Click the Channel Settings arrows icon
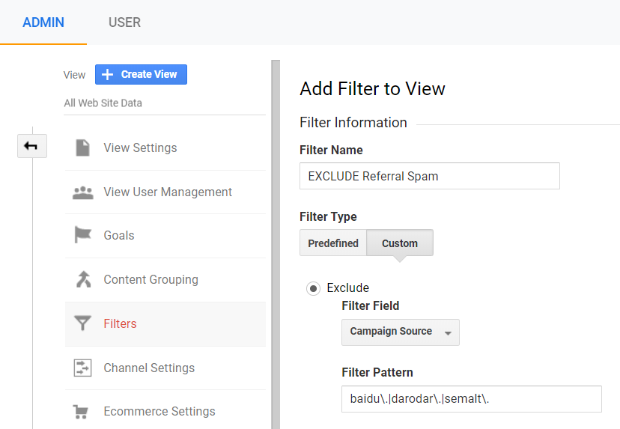The height and width of the screenshot is (429, 620). [x=83, y=368]
